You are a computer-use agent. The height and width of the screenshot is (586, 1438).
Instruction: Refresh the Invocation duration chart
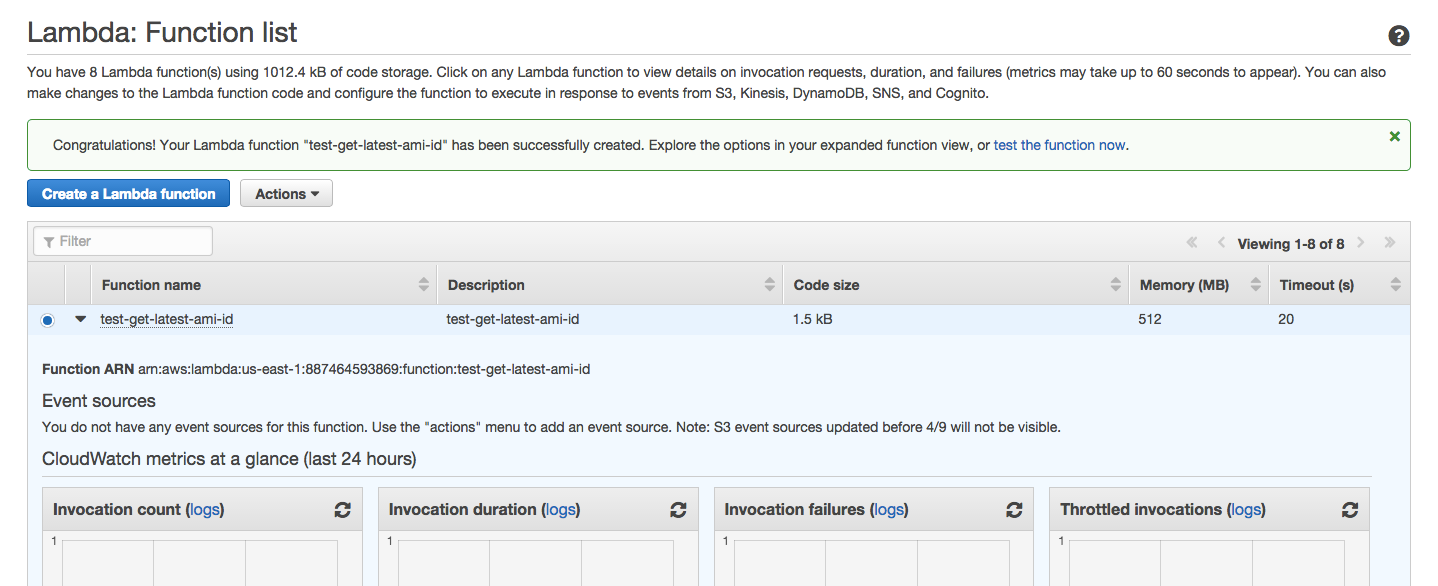[x=678, y=509]
